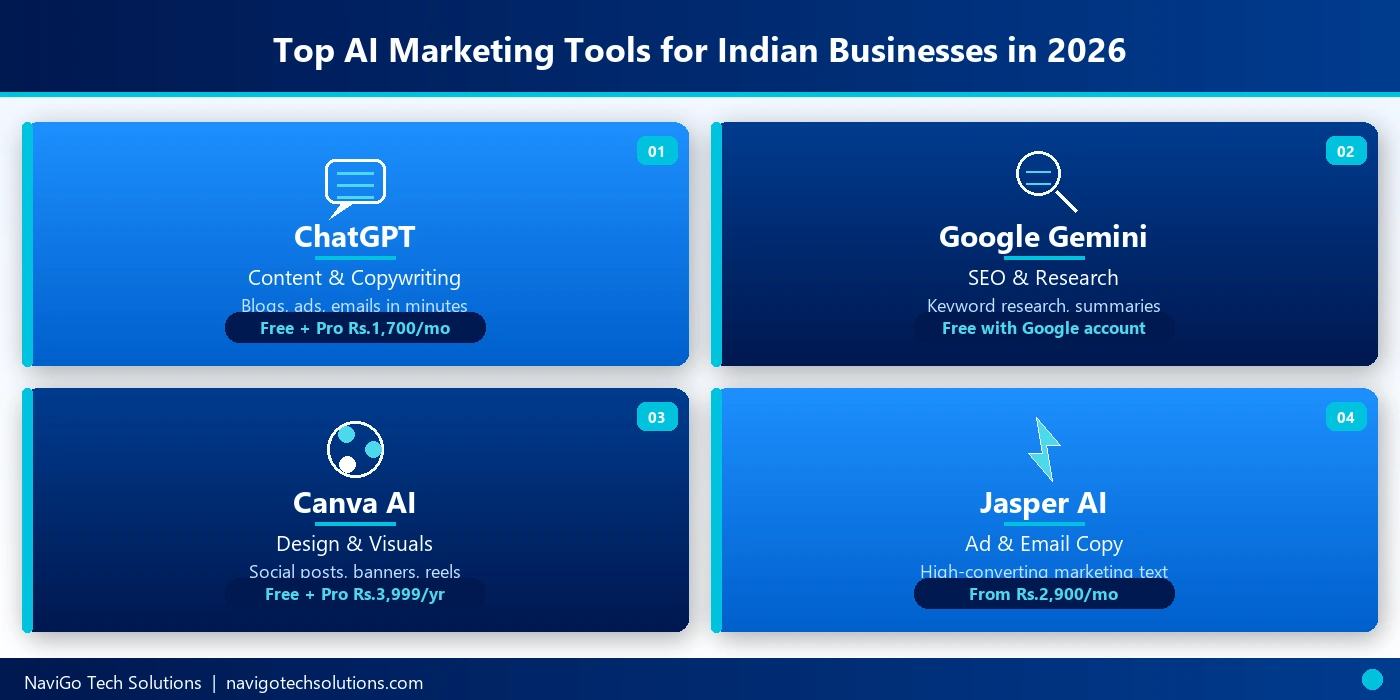
Task: Click the High-converting marketing text line
Action: (1044, 571)
